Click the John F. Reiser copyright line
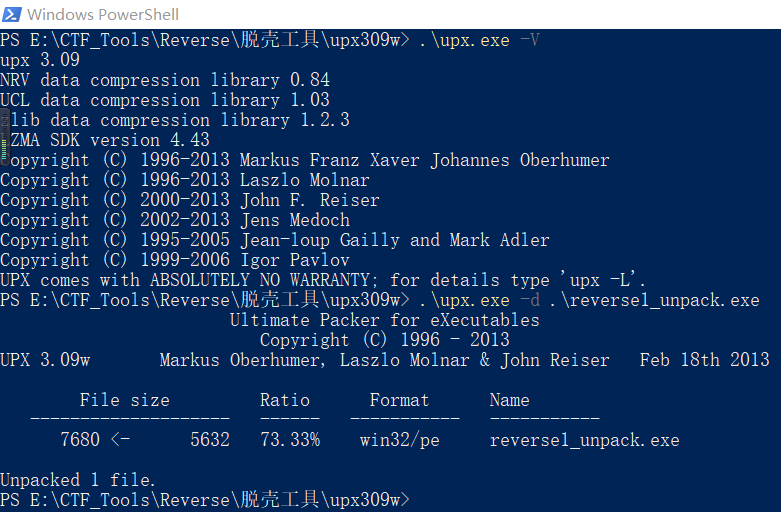781x512 pixels. click(x=190, y=200)
